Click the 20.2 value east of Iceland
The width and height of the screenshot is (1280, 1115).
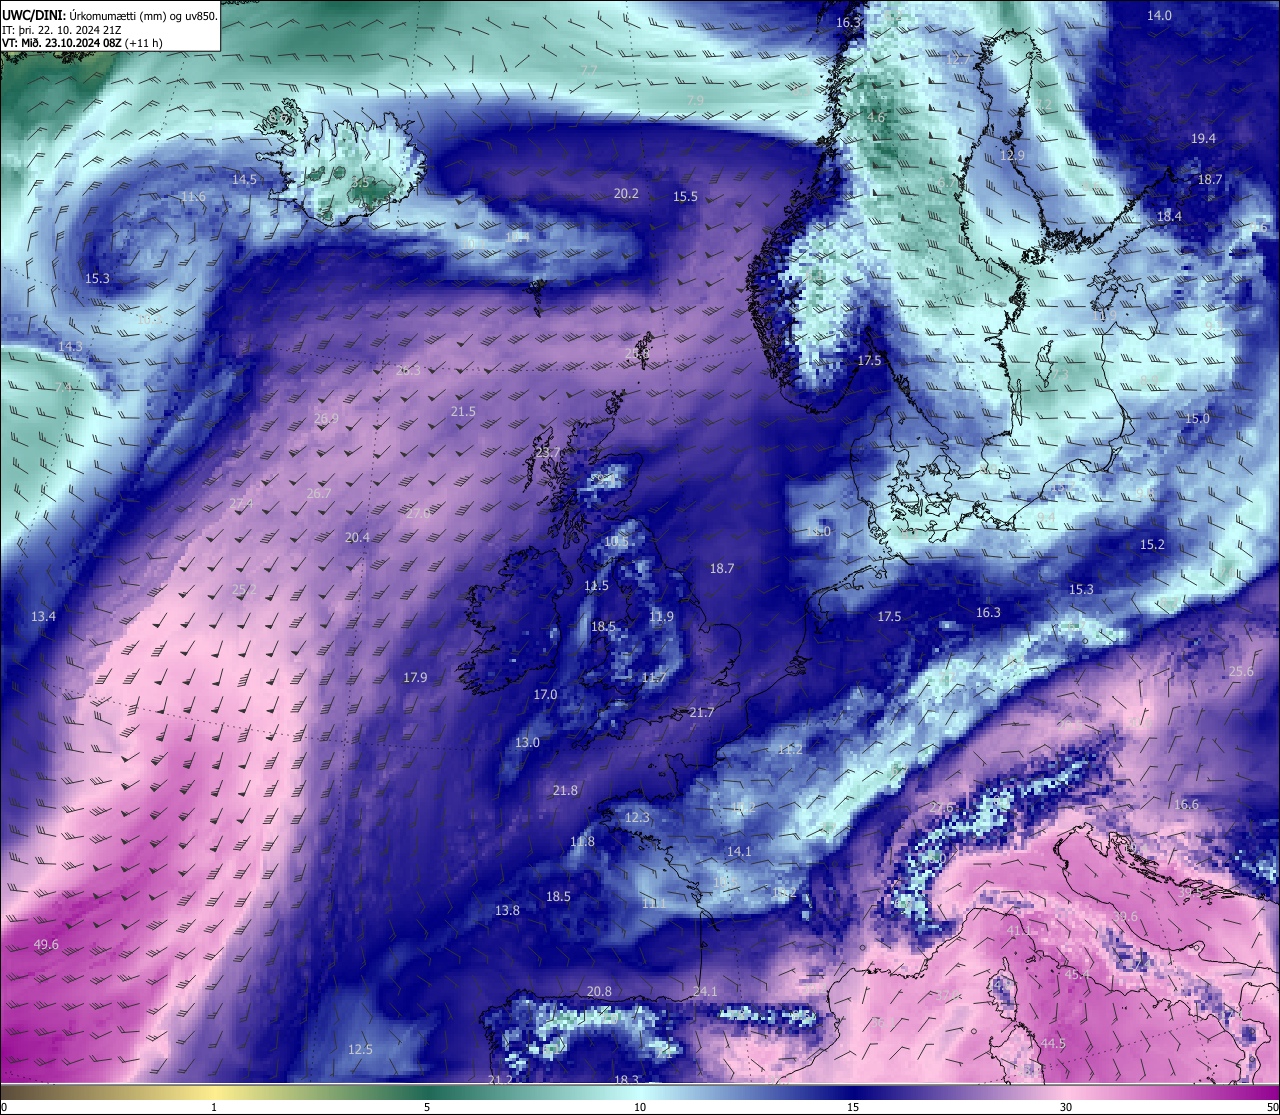pyautogui.click(x=626, y=193)
